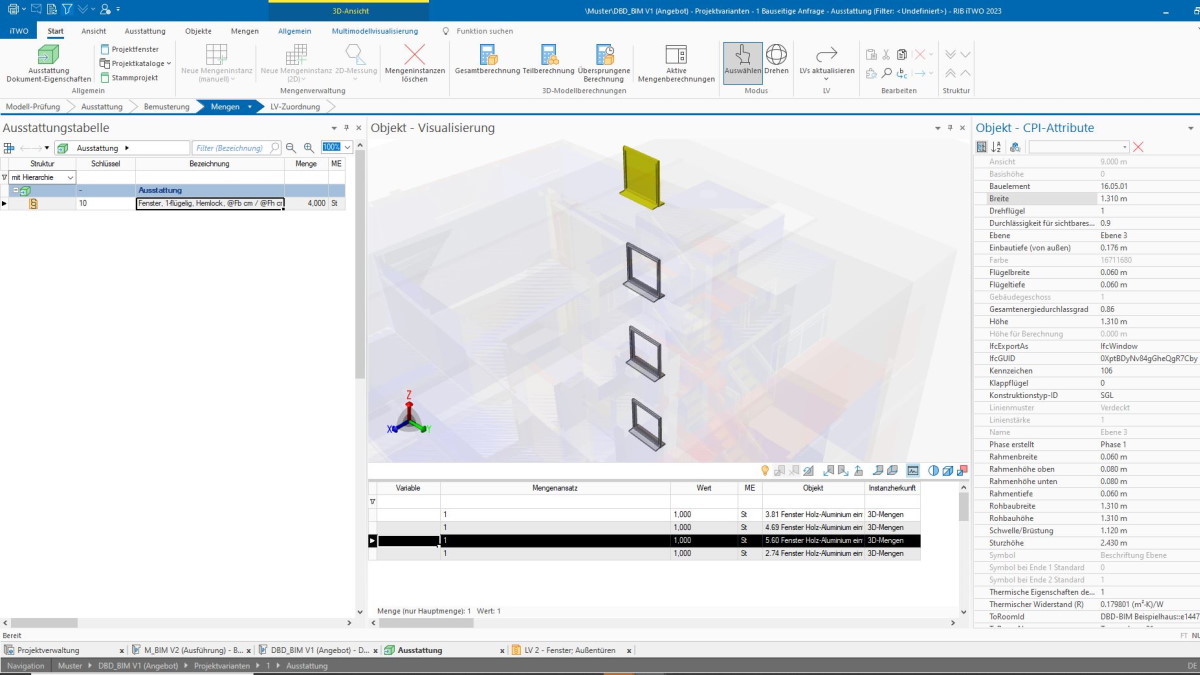Zoom in in Ausstattungstabelle
Image resolution: width=1200 pixels, height=675 pixels.
tap(309, 148)
